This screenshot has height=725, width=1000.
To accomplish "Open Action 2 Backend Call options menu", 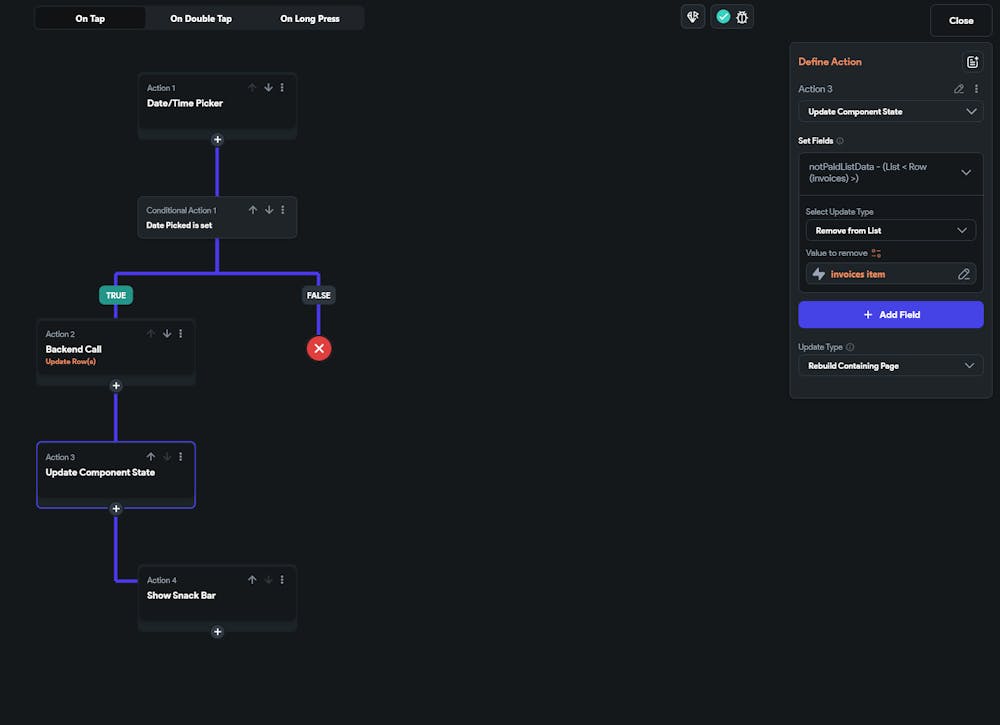I will 181,333.
